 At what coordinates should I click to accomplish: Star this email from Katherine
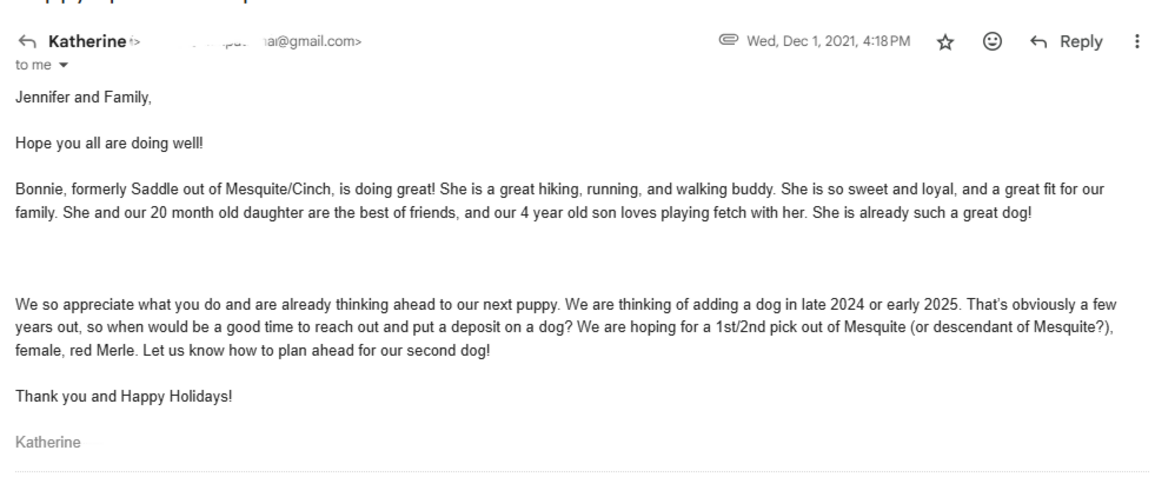(x=945, y=42)
